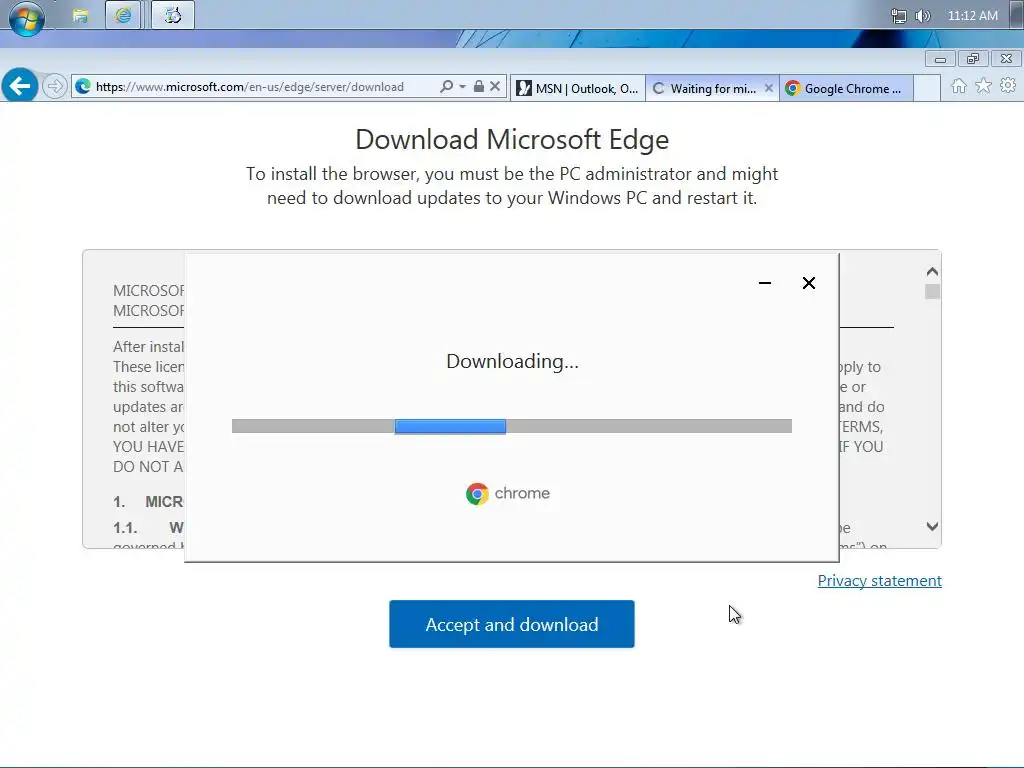Click the license scrollbar thumb
This screenshot has width=1024, height=768.
tap(932, 291)
